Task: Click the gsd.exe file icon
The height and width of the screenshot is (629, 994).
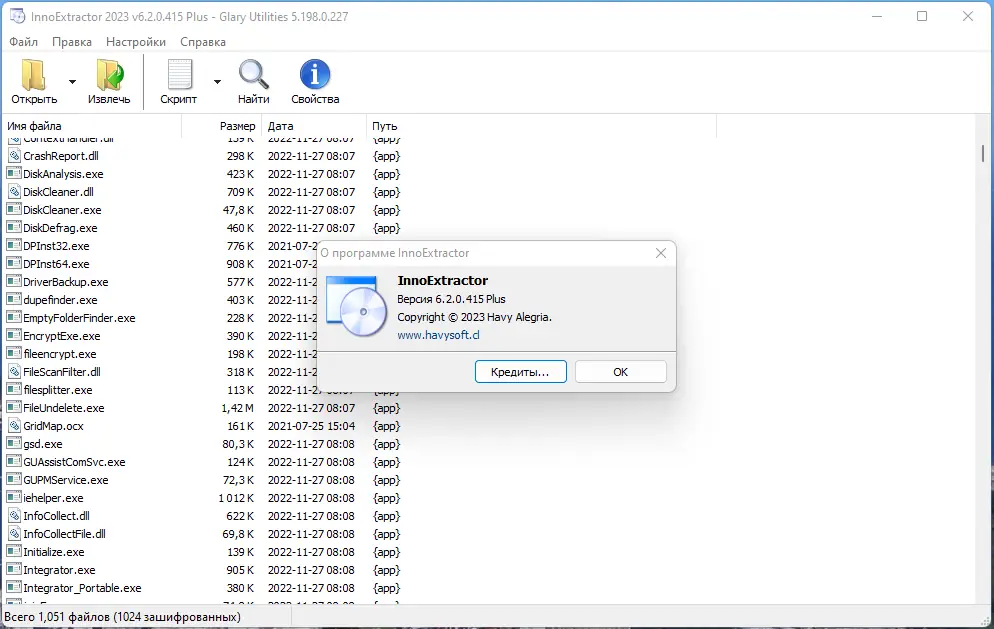Action: pos(14,443)
